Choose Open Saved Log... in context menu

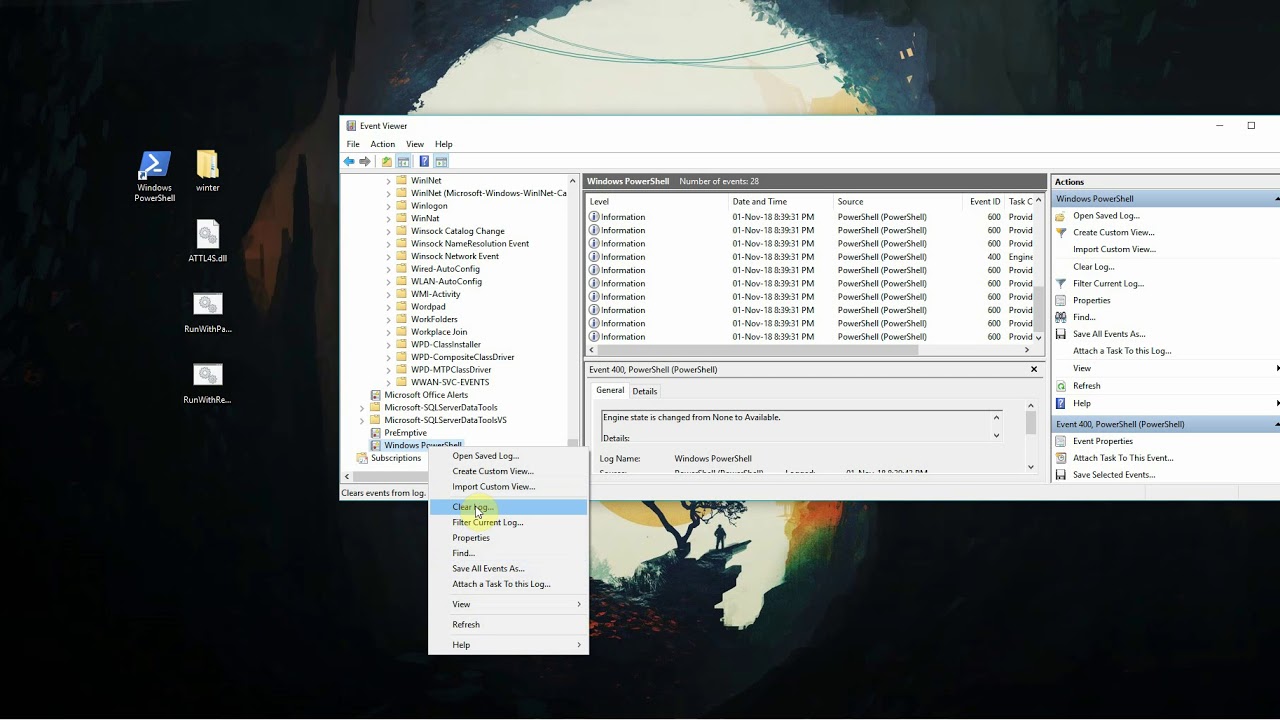[x=508, y=456]
